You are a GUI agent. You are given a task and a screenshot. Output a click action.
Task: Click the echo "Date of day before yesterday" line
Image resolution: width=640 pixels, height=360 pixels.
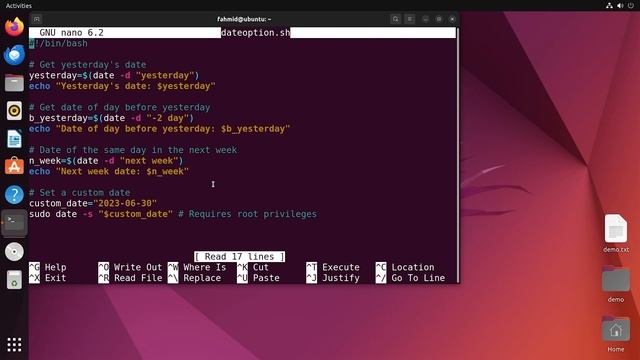pos(159,129)
